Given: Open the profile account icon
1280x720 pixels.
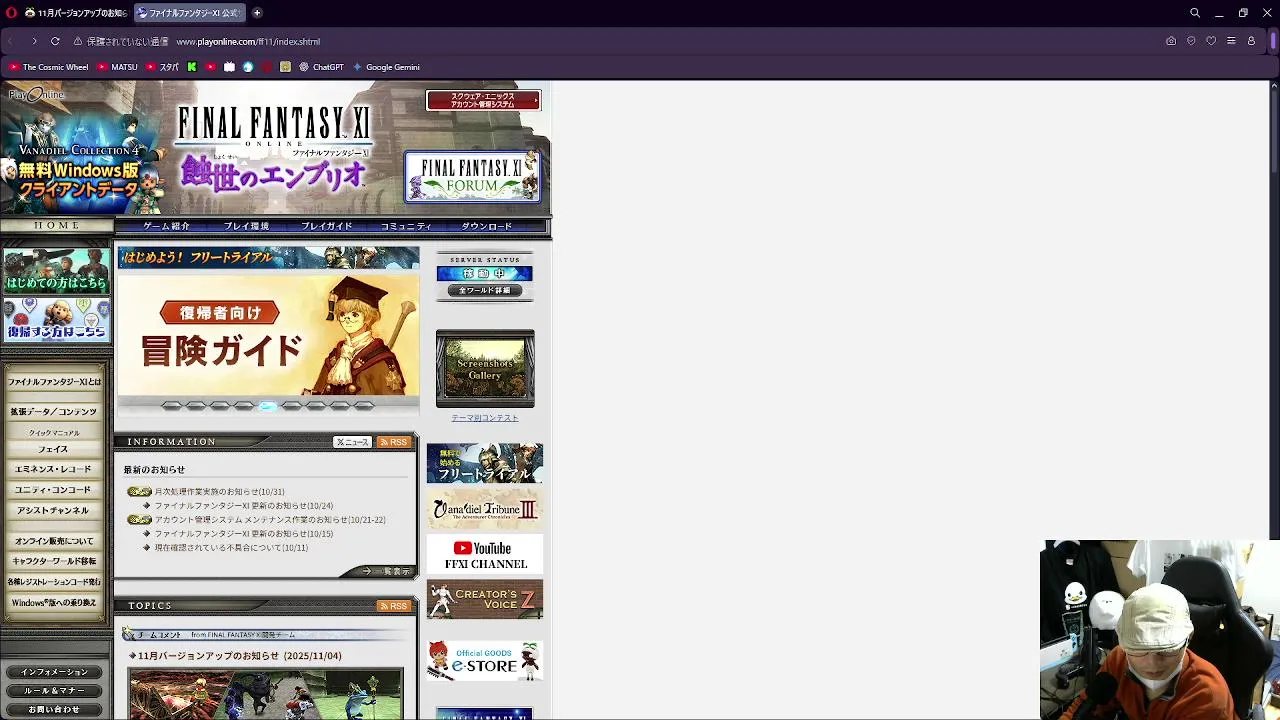Looking at the screenshot, I should click(x=1251, y=41).
